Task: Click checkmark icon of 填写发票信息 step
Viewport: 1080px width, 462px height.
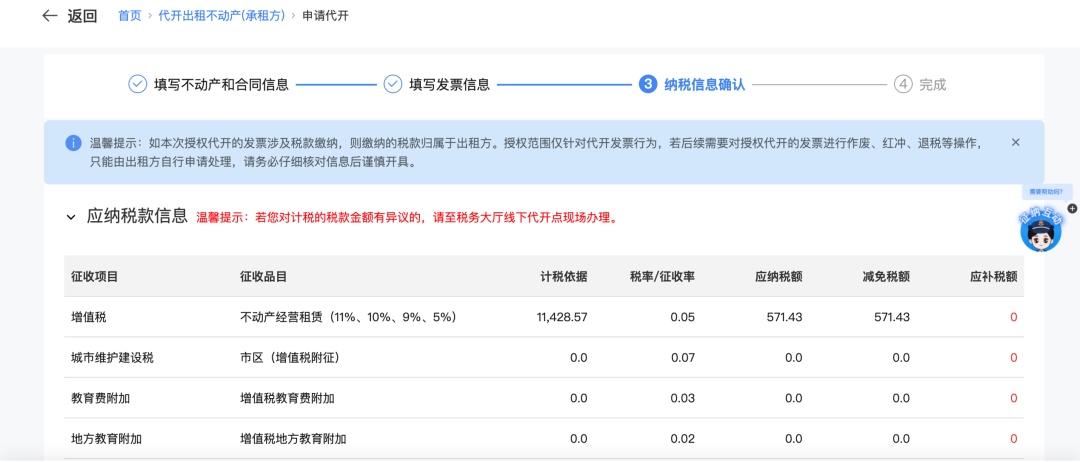Action: tap(393, 84)
